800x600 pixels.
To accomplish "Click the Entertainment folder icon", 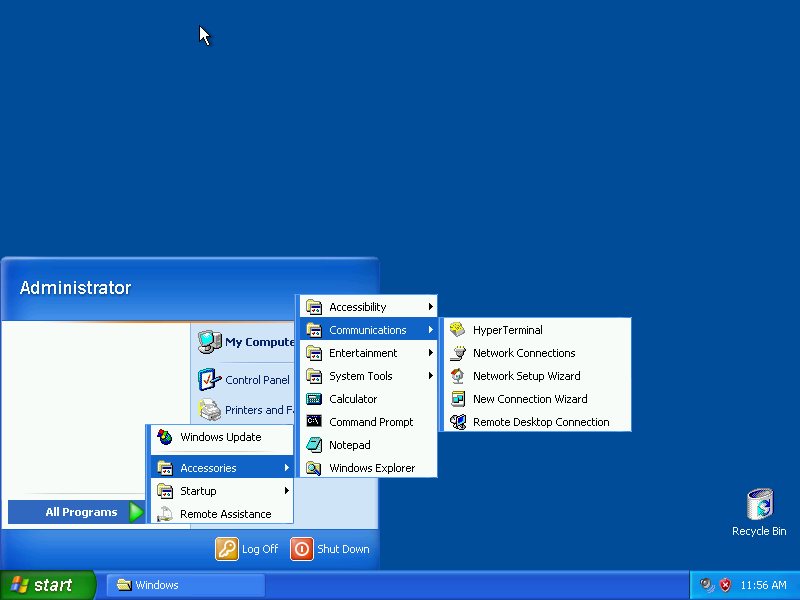I will tap(314, 353).
